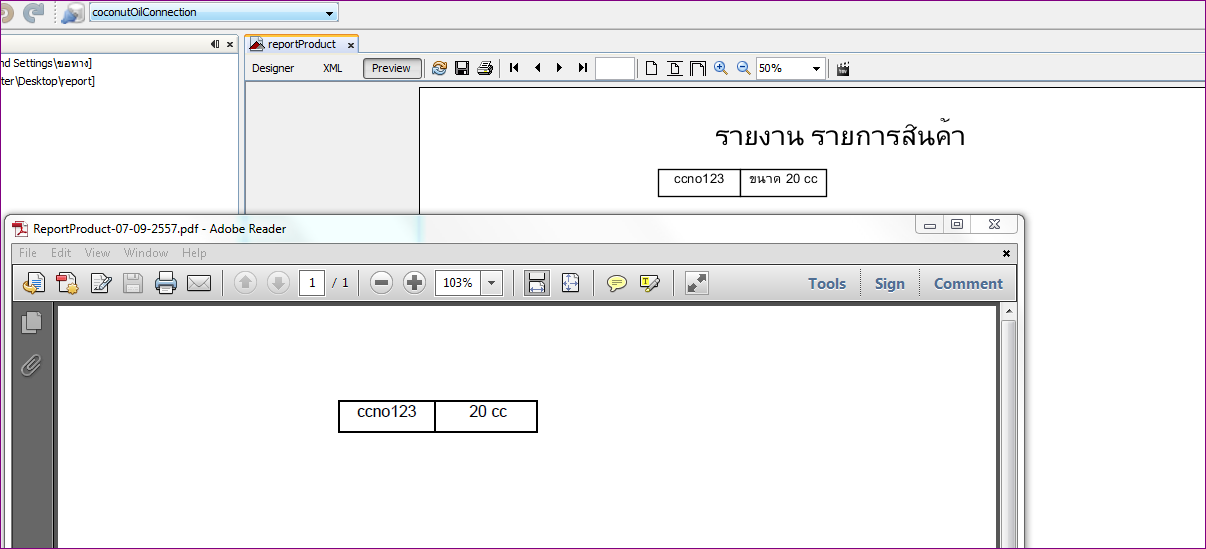Select the highlight text tool
Viewport: 1206px width, 549px height.
coord(650,283)
